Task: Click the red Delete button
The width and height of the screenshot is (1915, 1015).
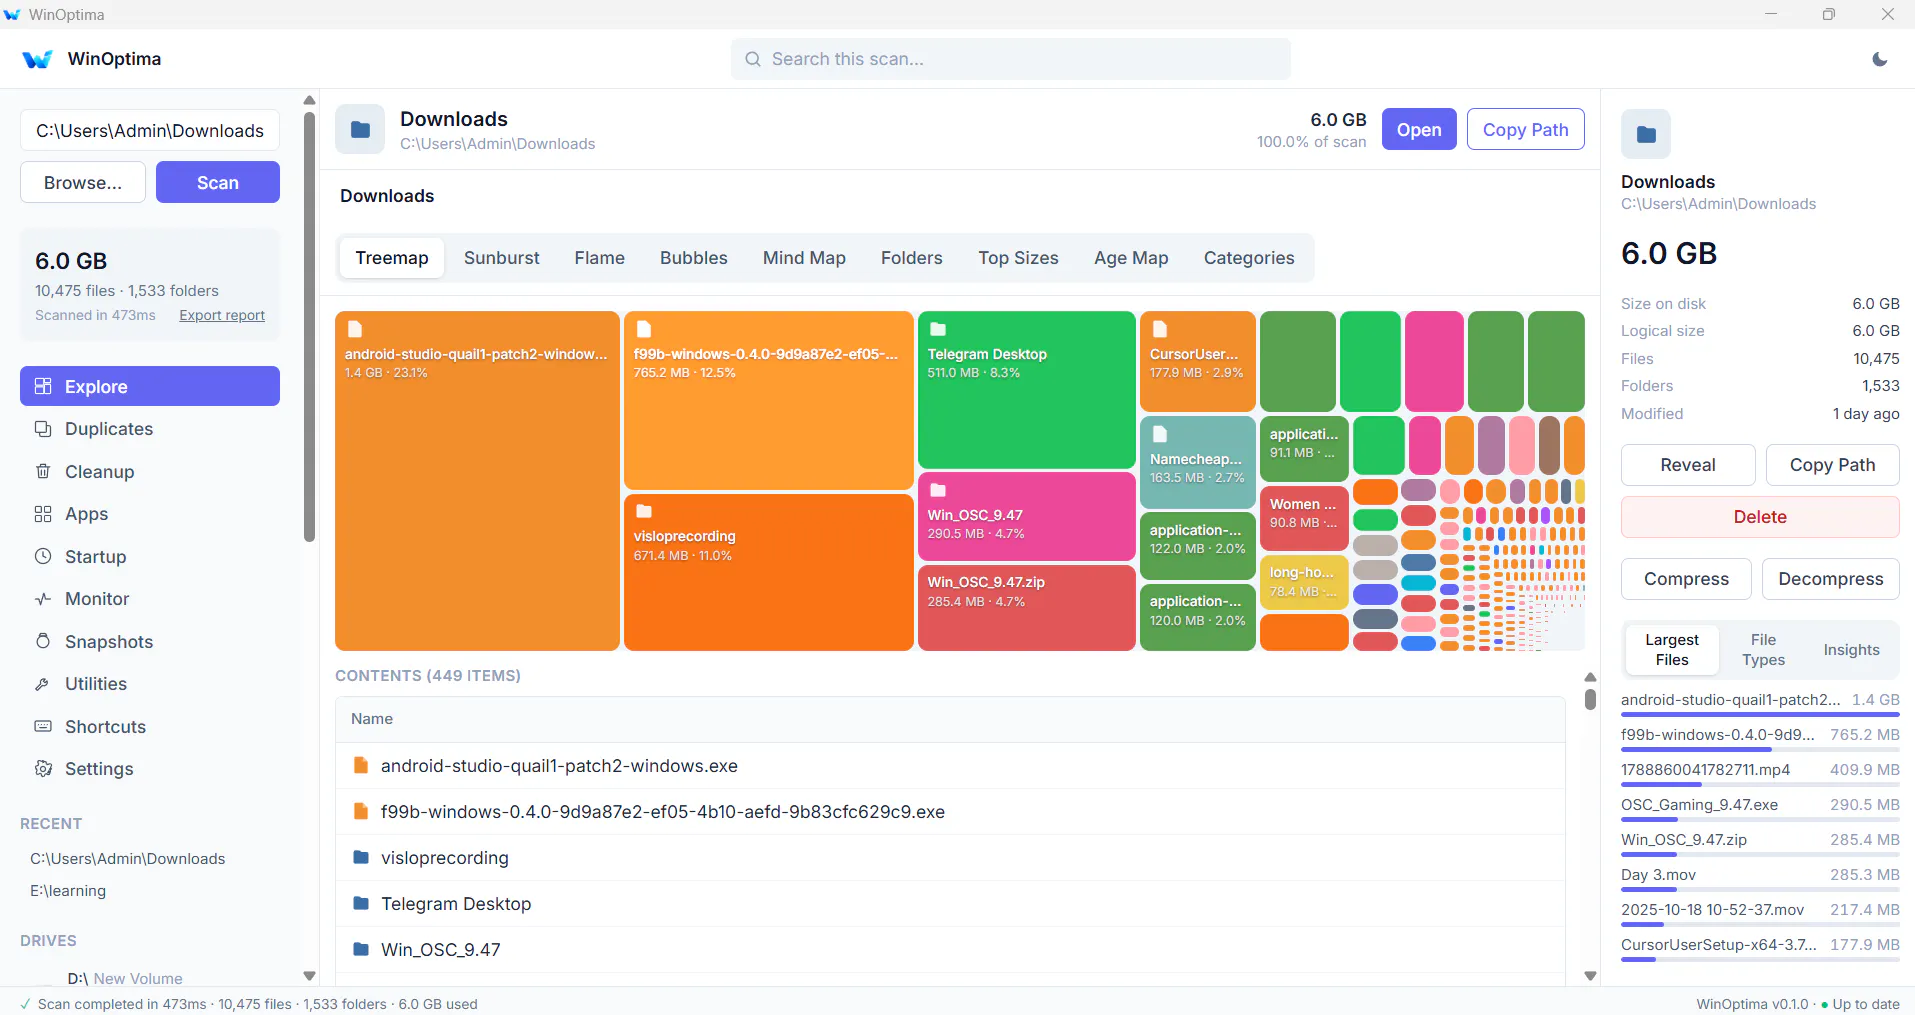Action: point(1760,517)
